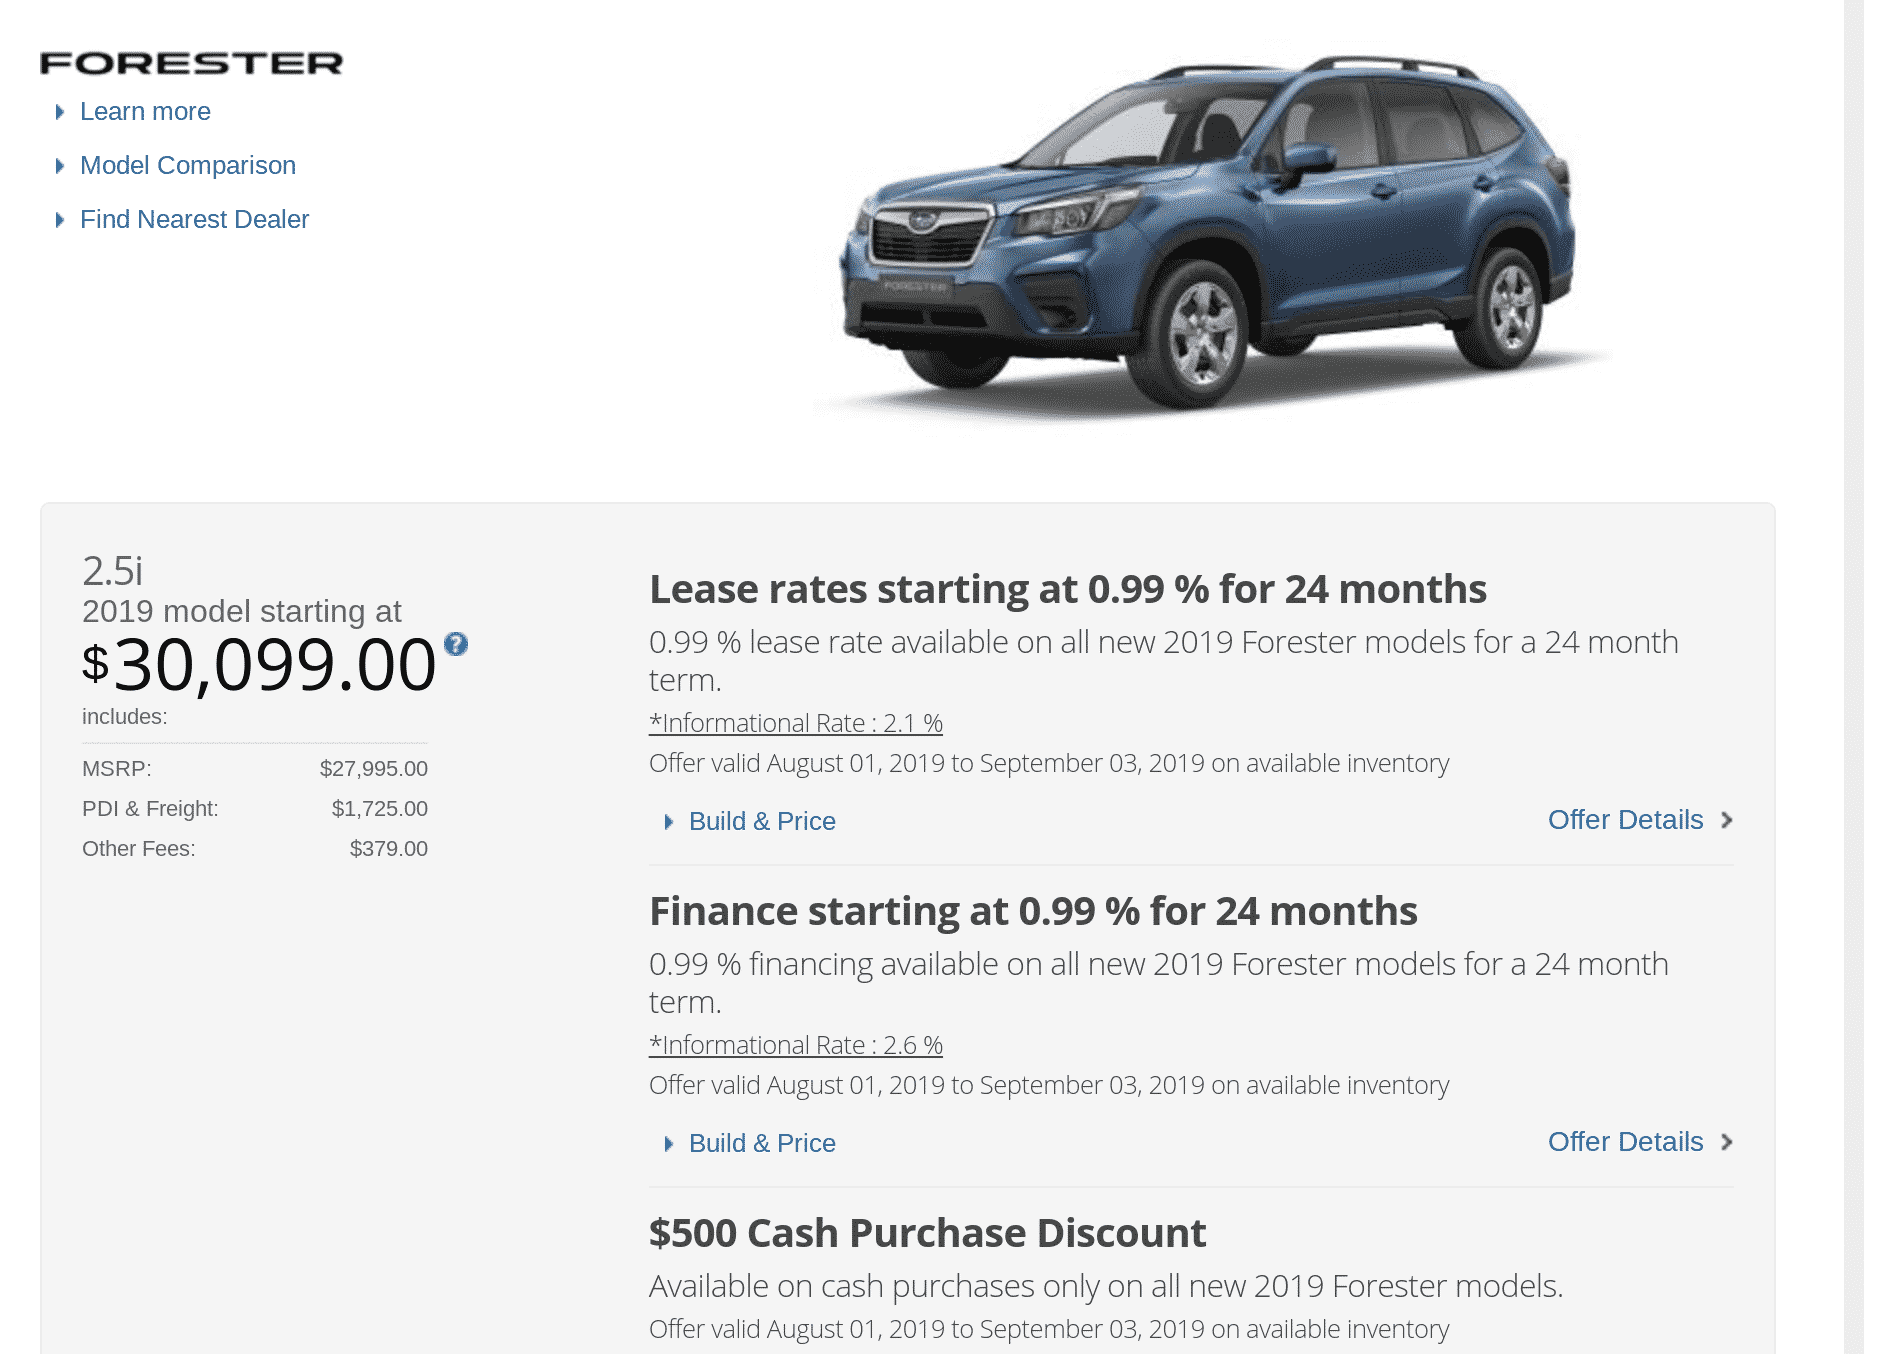Open the Learn more link
The image size is (1878, 1354).
[x=145, y=112]
